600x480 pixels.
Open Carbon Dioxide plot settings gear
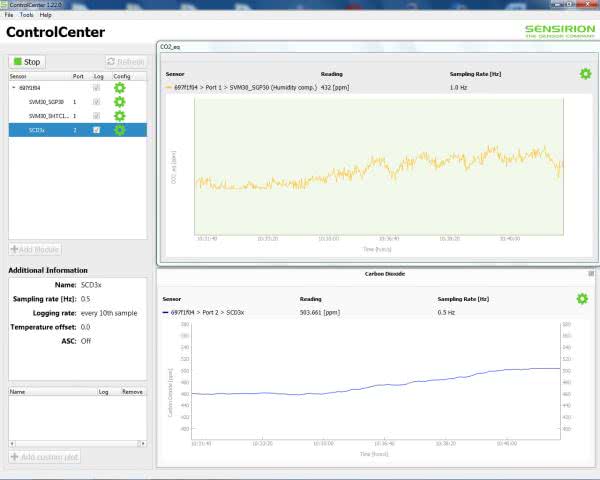[x=582, y=299]
